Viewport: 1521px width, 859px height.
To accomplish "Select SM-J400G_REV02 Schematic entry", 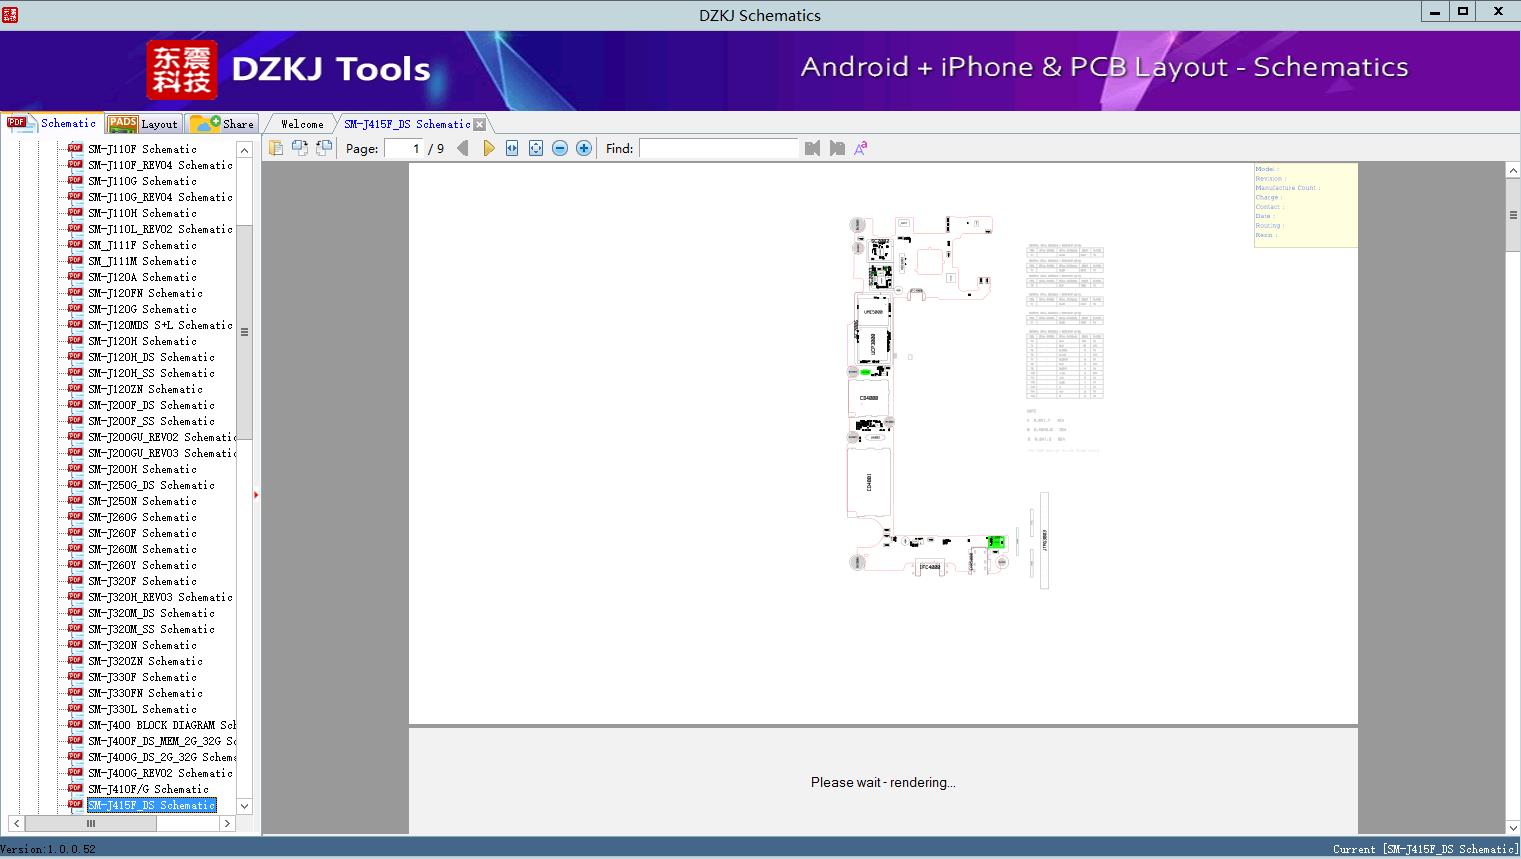I will coord(160,773).
